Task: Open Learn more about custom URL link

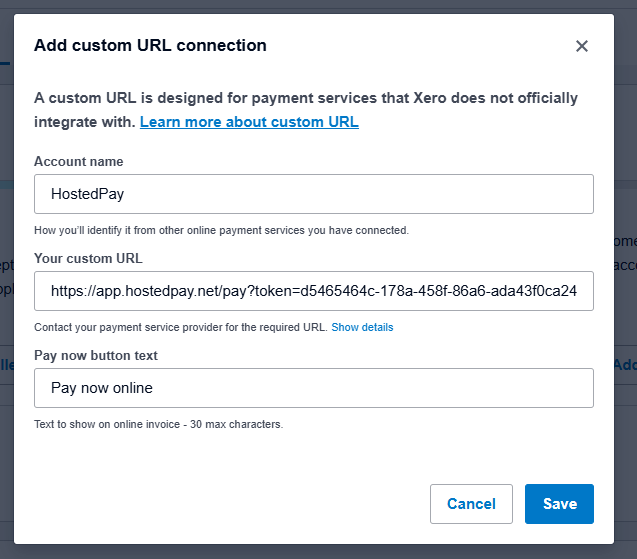Action: pyautogui.click(x=249, y=122)
